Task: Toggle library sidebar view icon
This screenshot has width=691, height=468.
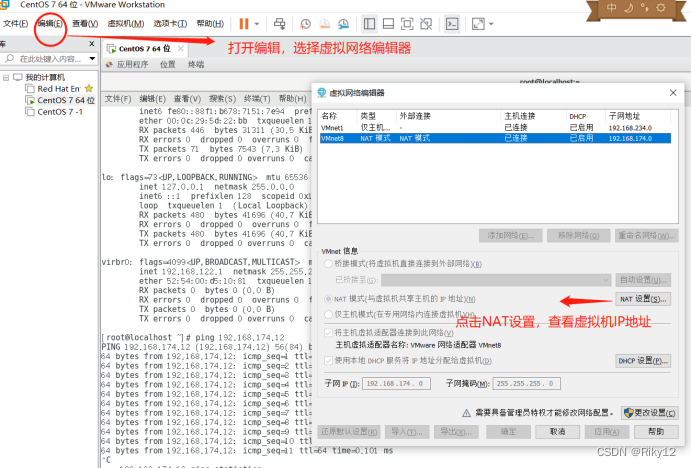Action: (369, 24)
